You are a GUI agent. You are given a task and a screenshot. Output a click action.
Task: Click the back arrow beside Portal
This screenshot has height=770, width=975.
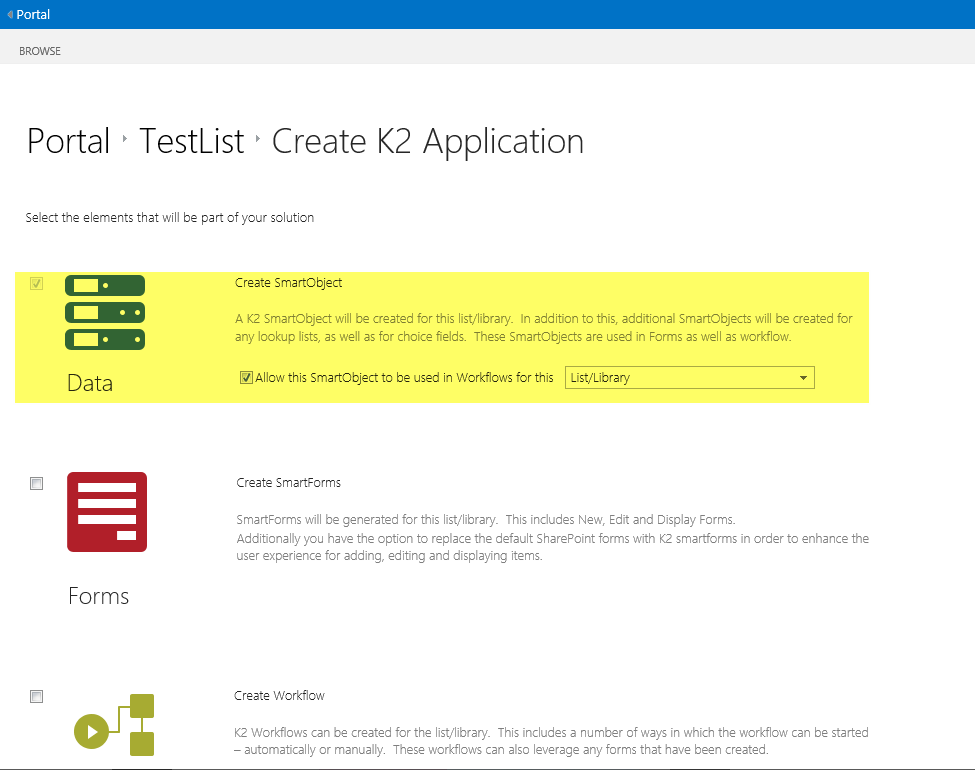coord(10,14)
